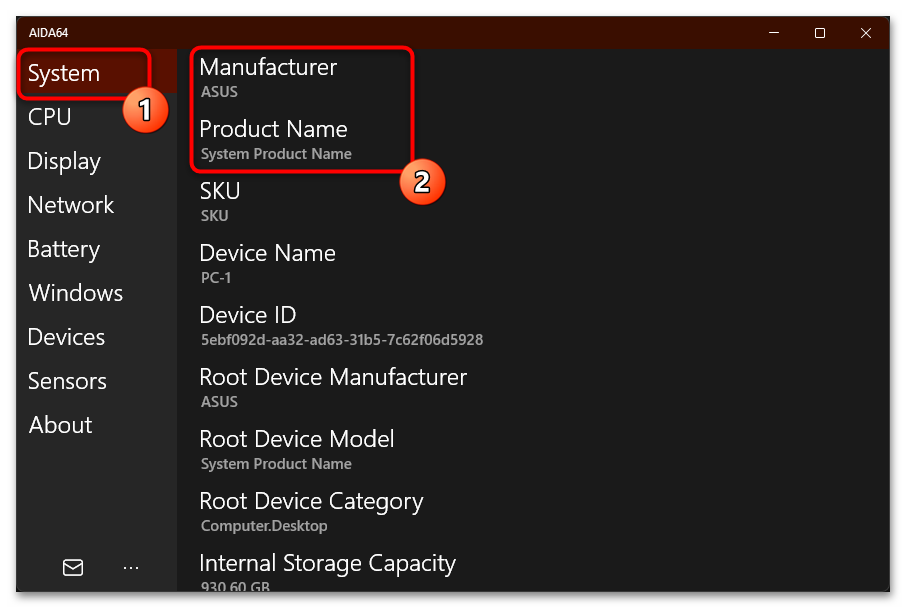906x608 pixels.
Task: Click the Manufacturer heading
Action: click(x=268, y=67)
